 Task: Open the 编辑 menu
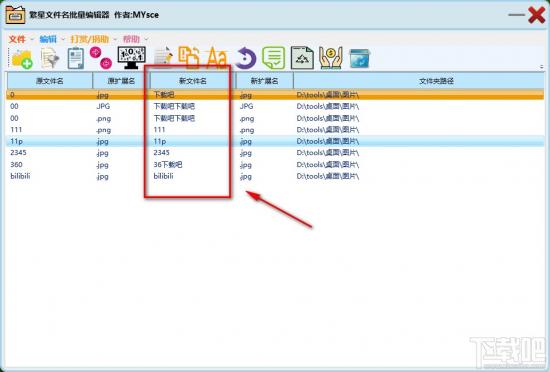coord(48,39)
